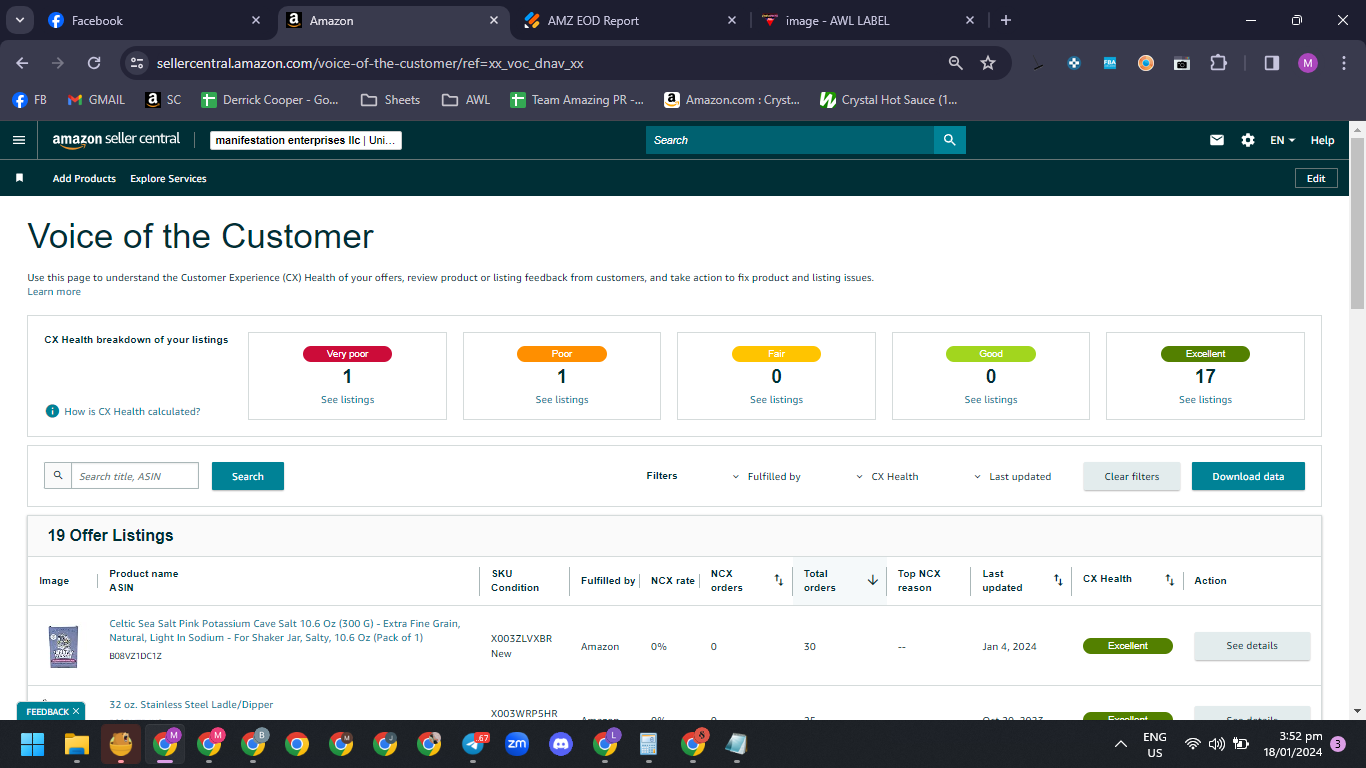Open Add Products menu item

[84, 178]
